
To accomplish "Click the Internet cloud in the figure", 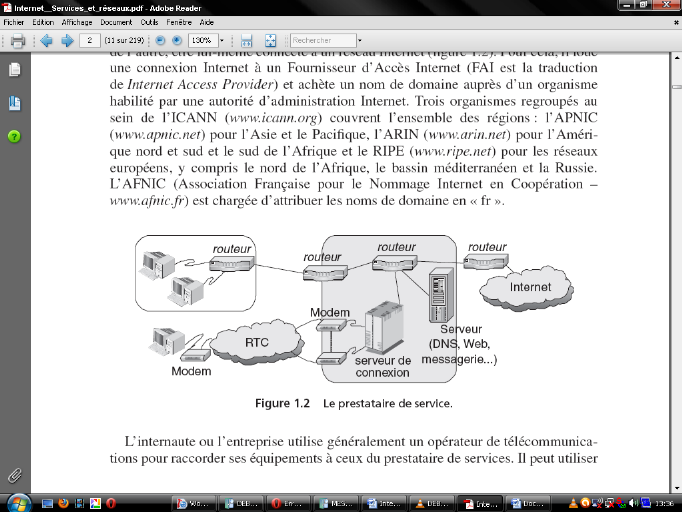I will coord(527,287).
